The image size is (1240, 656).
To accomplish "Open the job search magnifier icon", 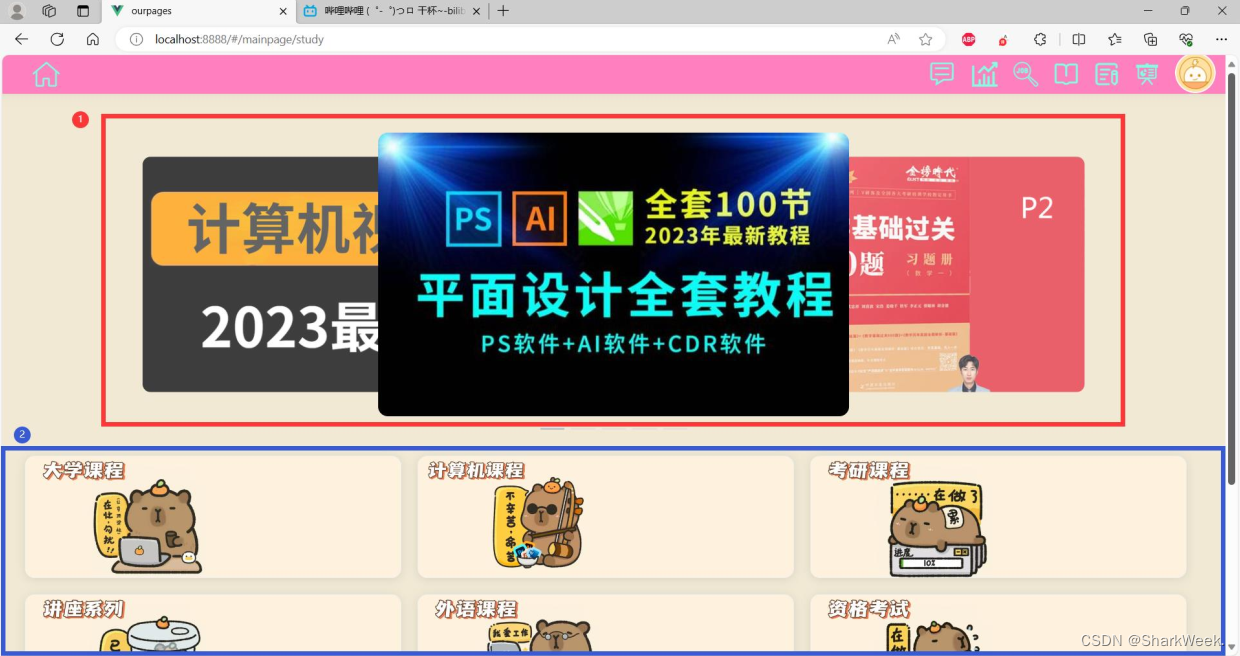I will point(1025,74).
